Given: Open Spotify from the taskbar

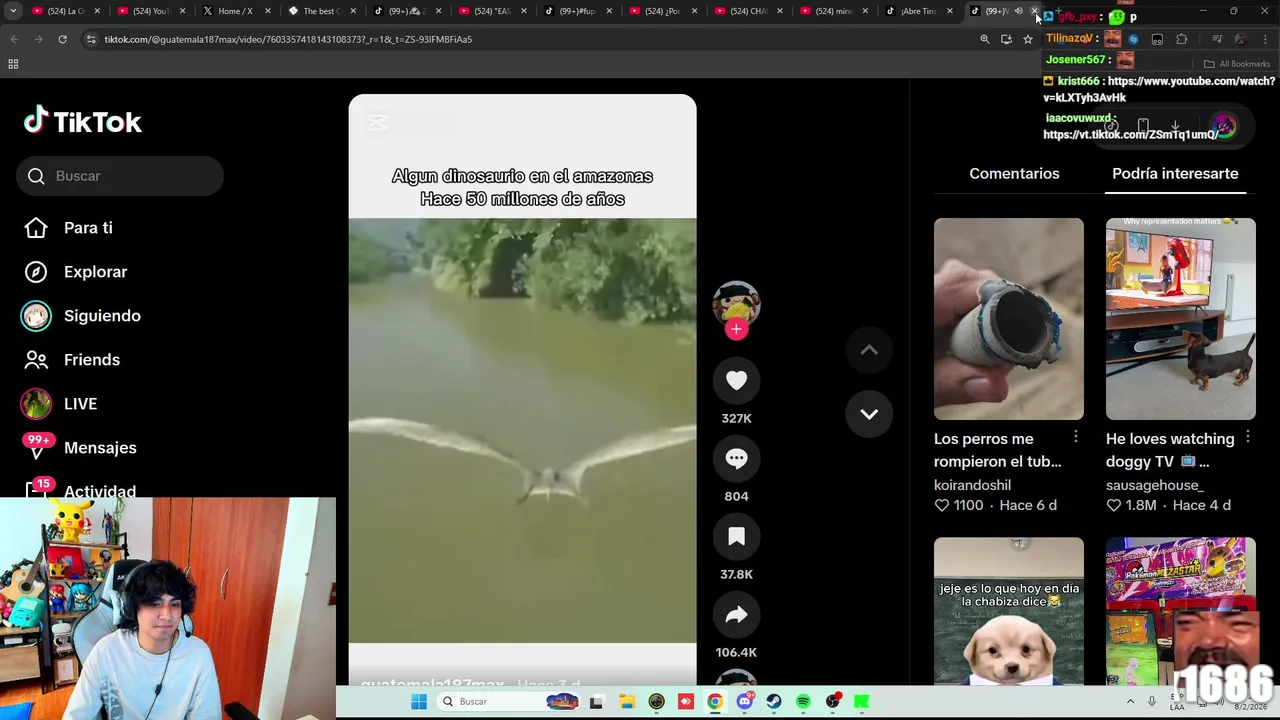Looking at the screenshot, I should tap(803, 702).
